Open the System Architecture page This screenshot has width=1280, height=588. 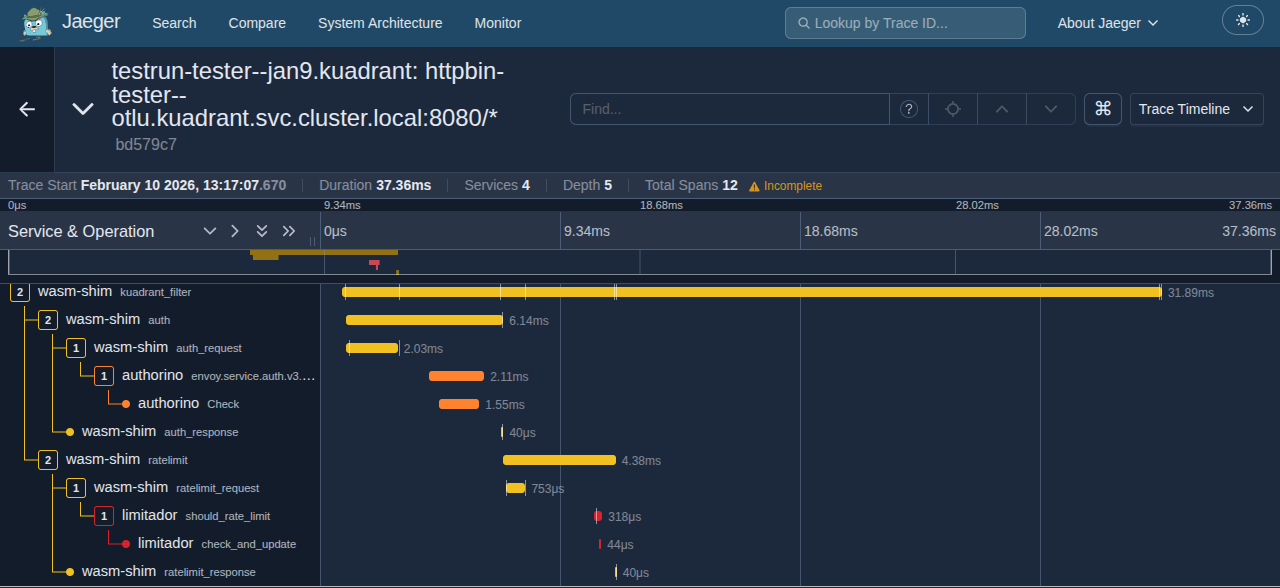pyautogui.click(x=380, y=23)
